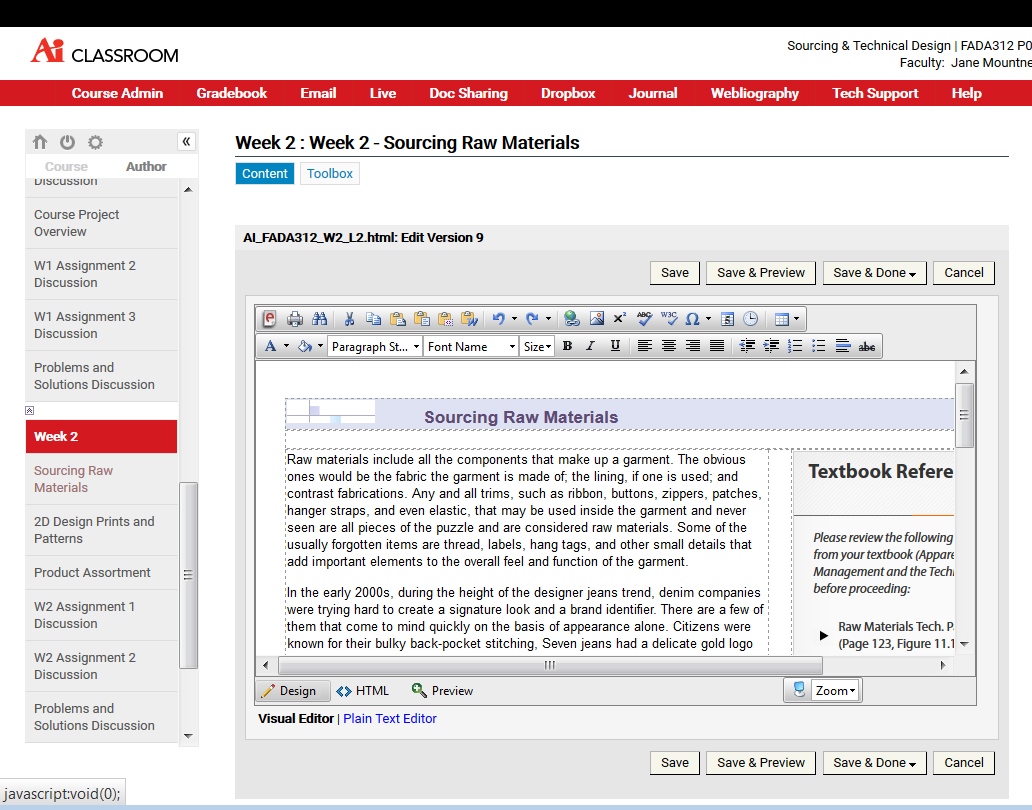Click the home icon in sidebar
Viewport: 1032px width, 810px height.
[x=40, y=142]
